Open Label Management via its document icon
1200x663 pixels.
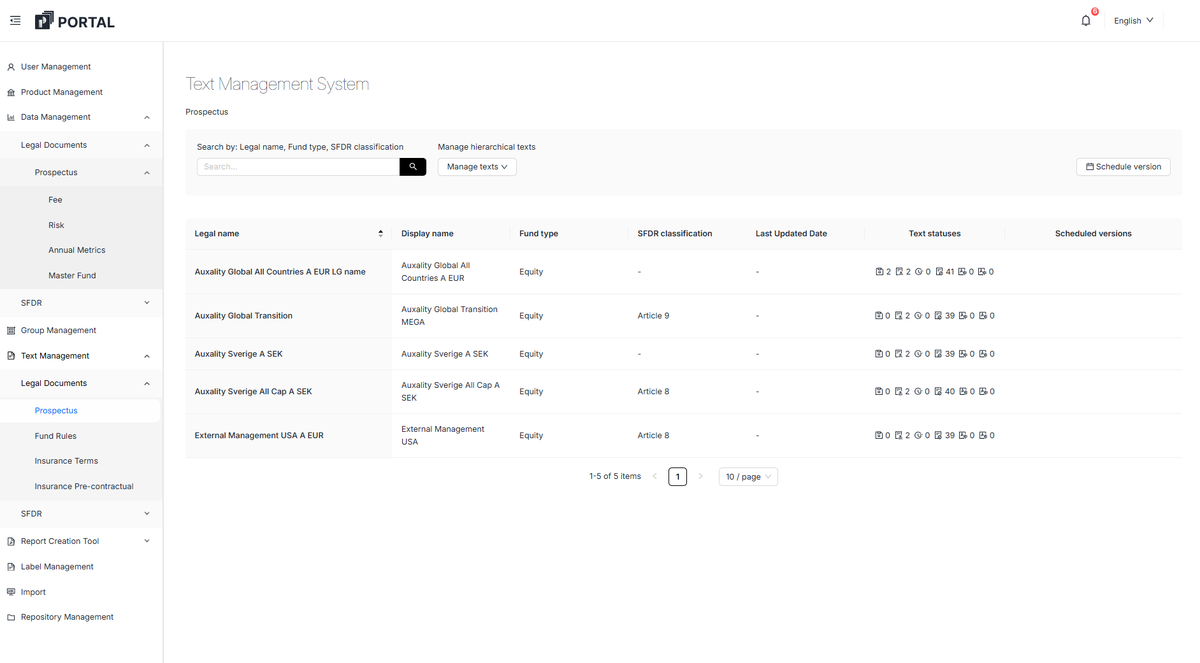(x=11, y=567)
